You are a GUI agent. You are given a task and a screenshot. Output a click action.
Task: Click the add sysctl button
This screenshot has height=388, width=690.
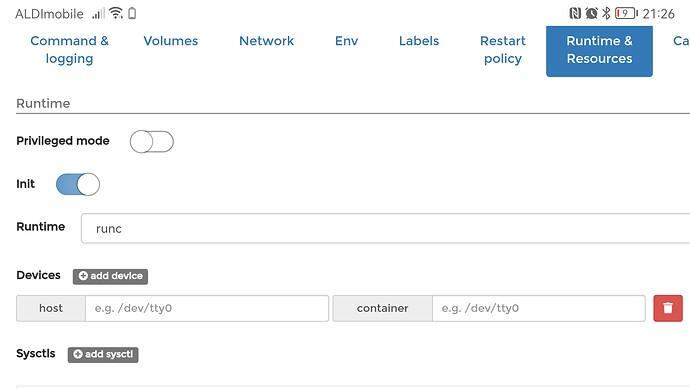(103, 355)
